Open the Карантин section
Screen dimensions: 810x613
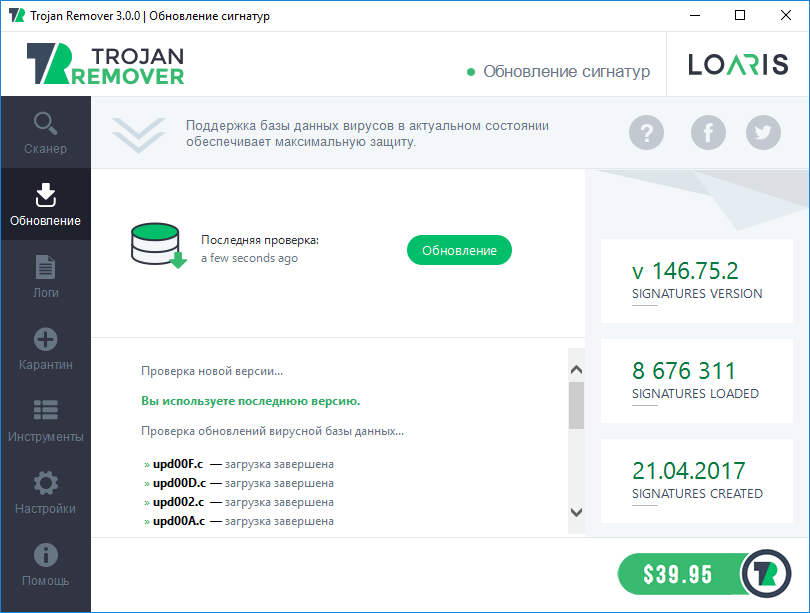[45, 349]
